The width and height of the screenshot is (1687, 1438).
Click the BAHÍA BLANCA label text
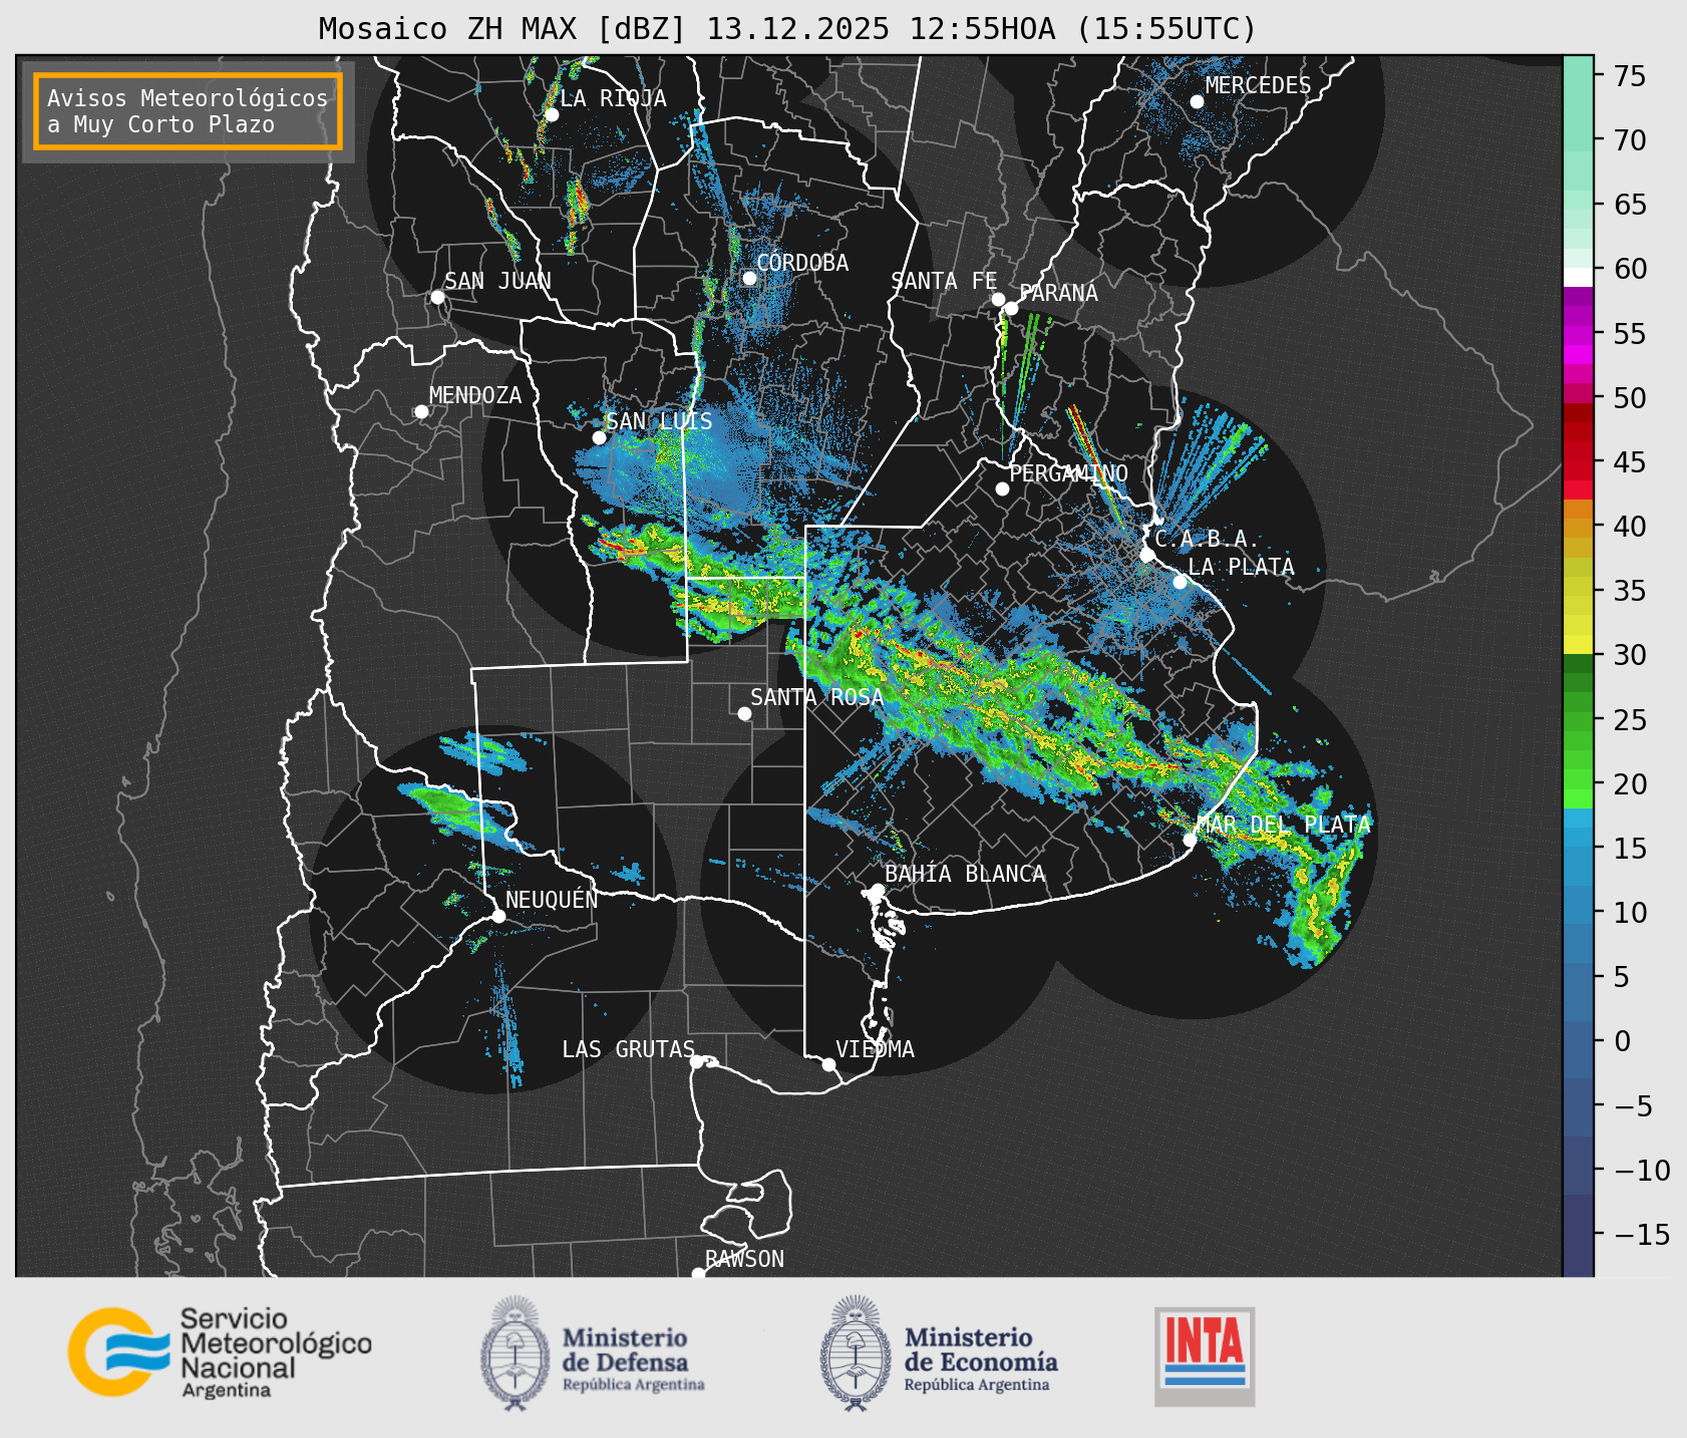click(965, 874)
